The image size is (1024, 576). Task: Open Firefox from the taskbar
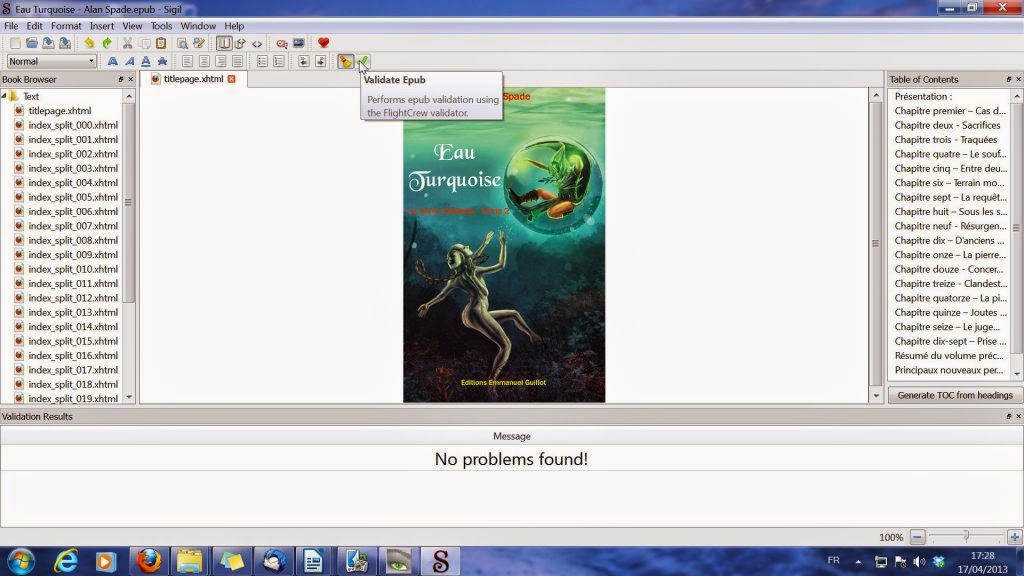(148, 561)
